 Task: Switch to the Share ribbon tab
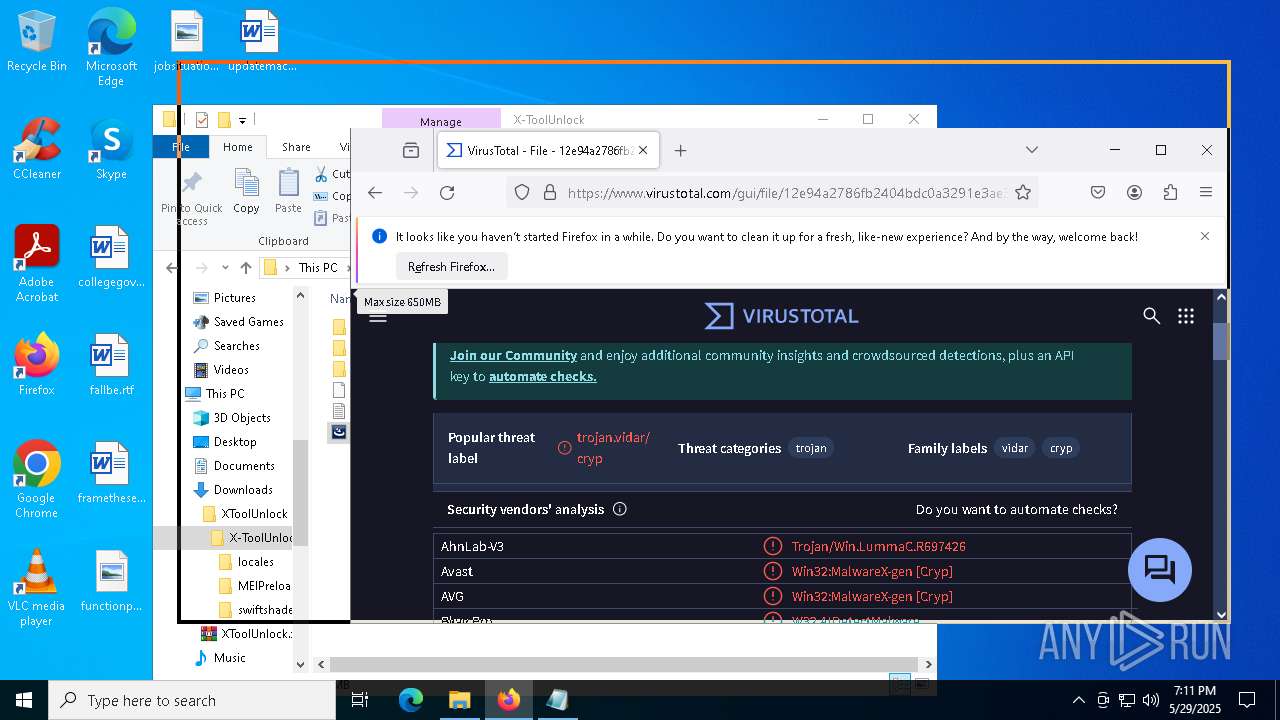click(x=296, y=147)
